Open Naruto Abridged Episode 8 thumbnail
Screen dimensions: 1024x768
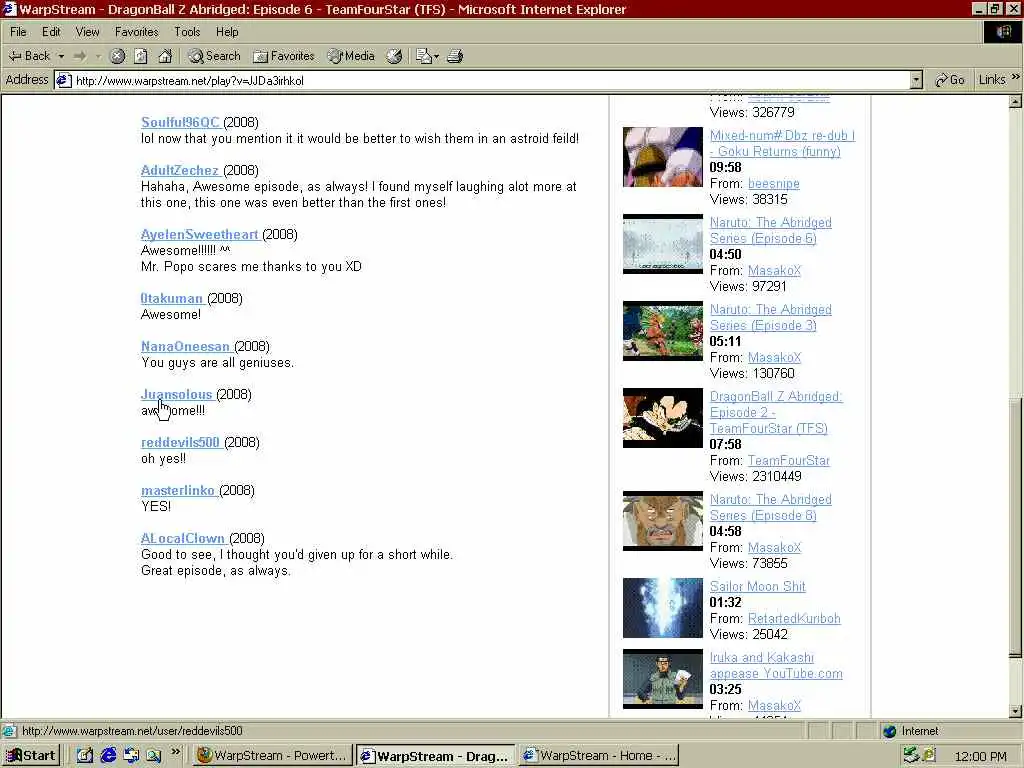point(662,520)
